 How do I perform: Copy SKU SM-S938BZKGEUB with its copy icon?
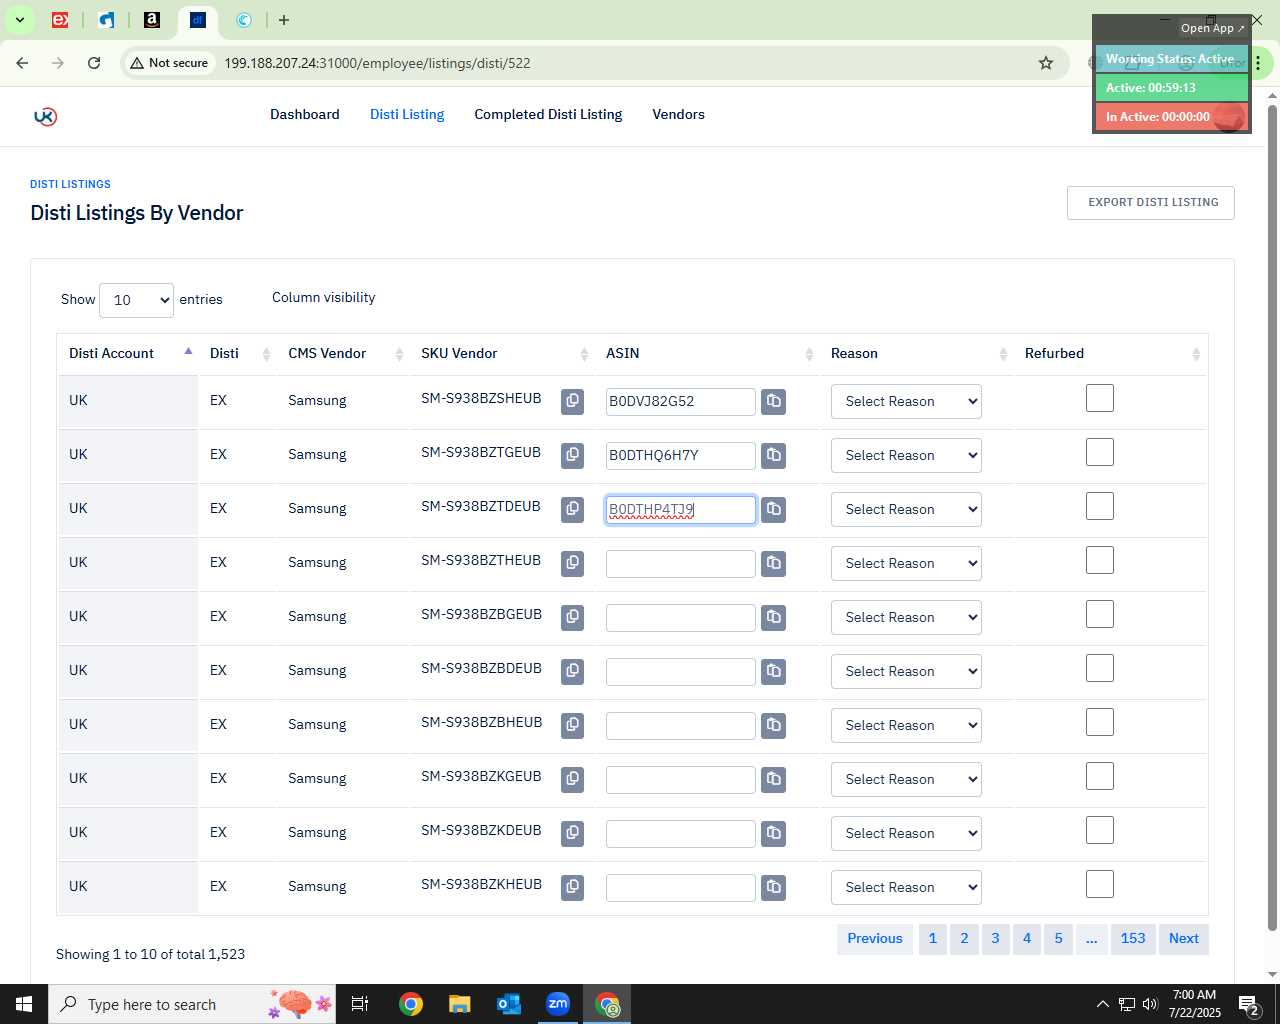[572, 779]
